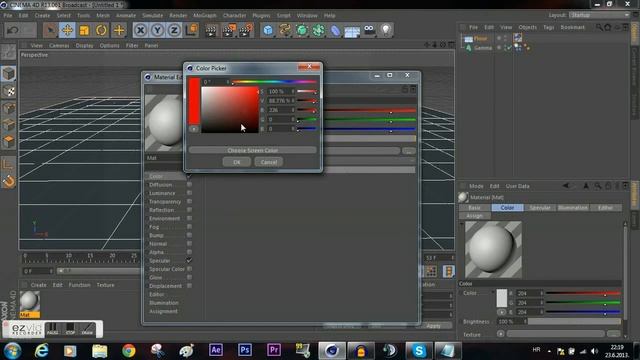Add a Cube primitive object
The image size is (640, 360).
coord(268,30)
